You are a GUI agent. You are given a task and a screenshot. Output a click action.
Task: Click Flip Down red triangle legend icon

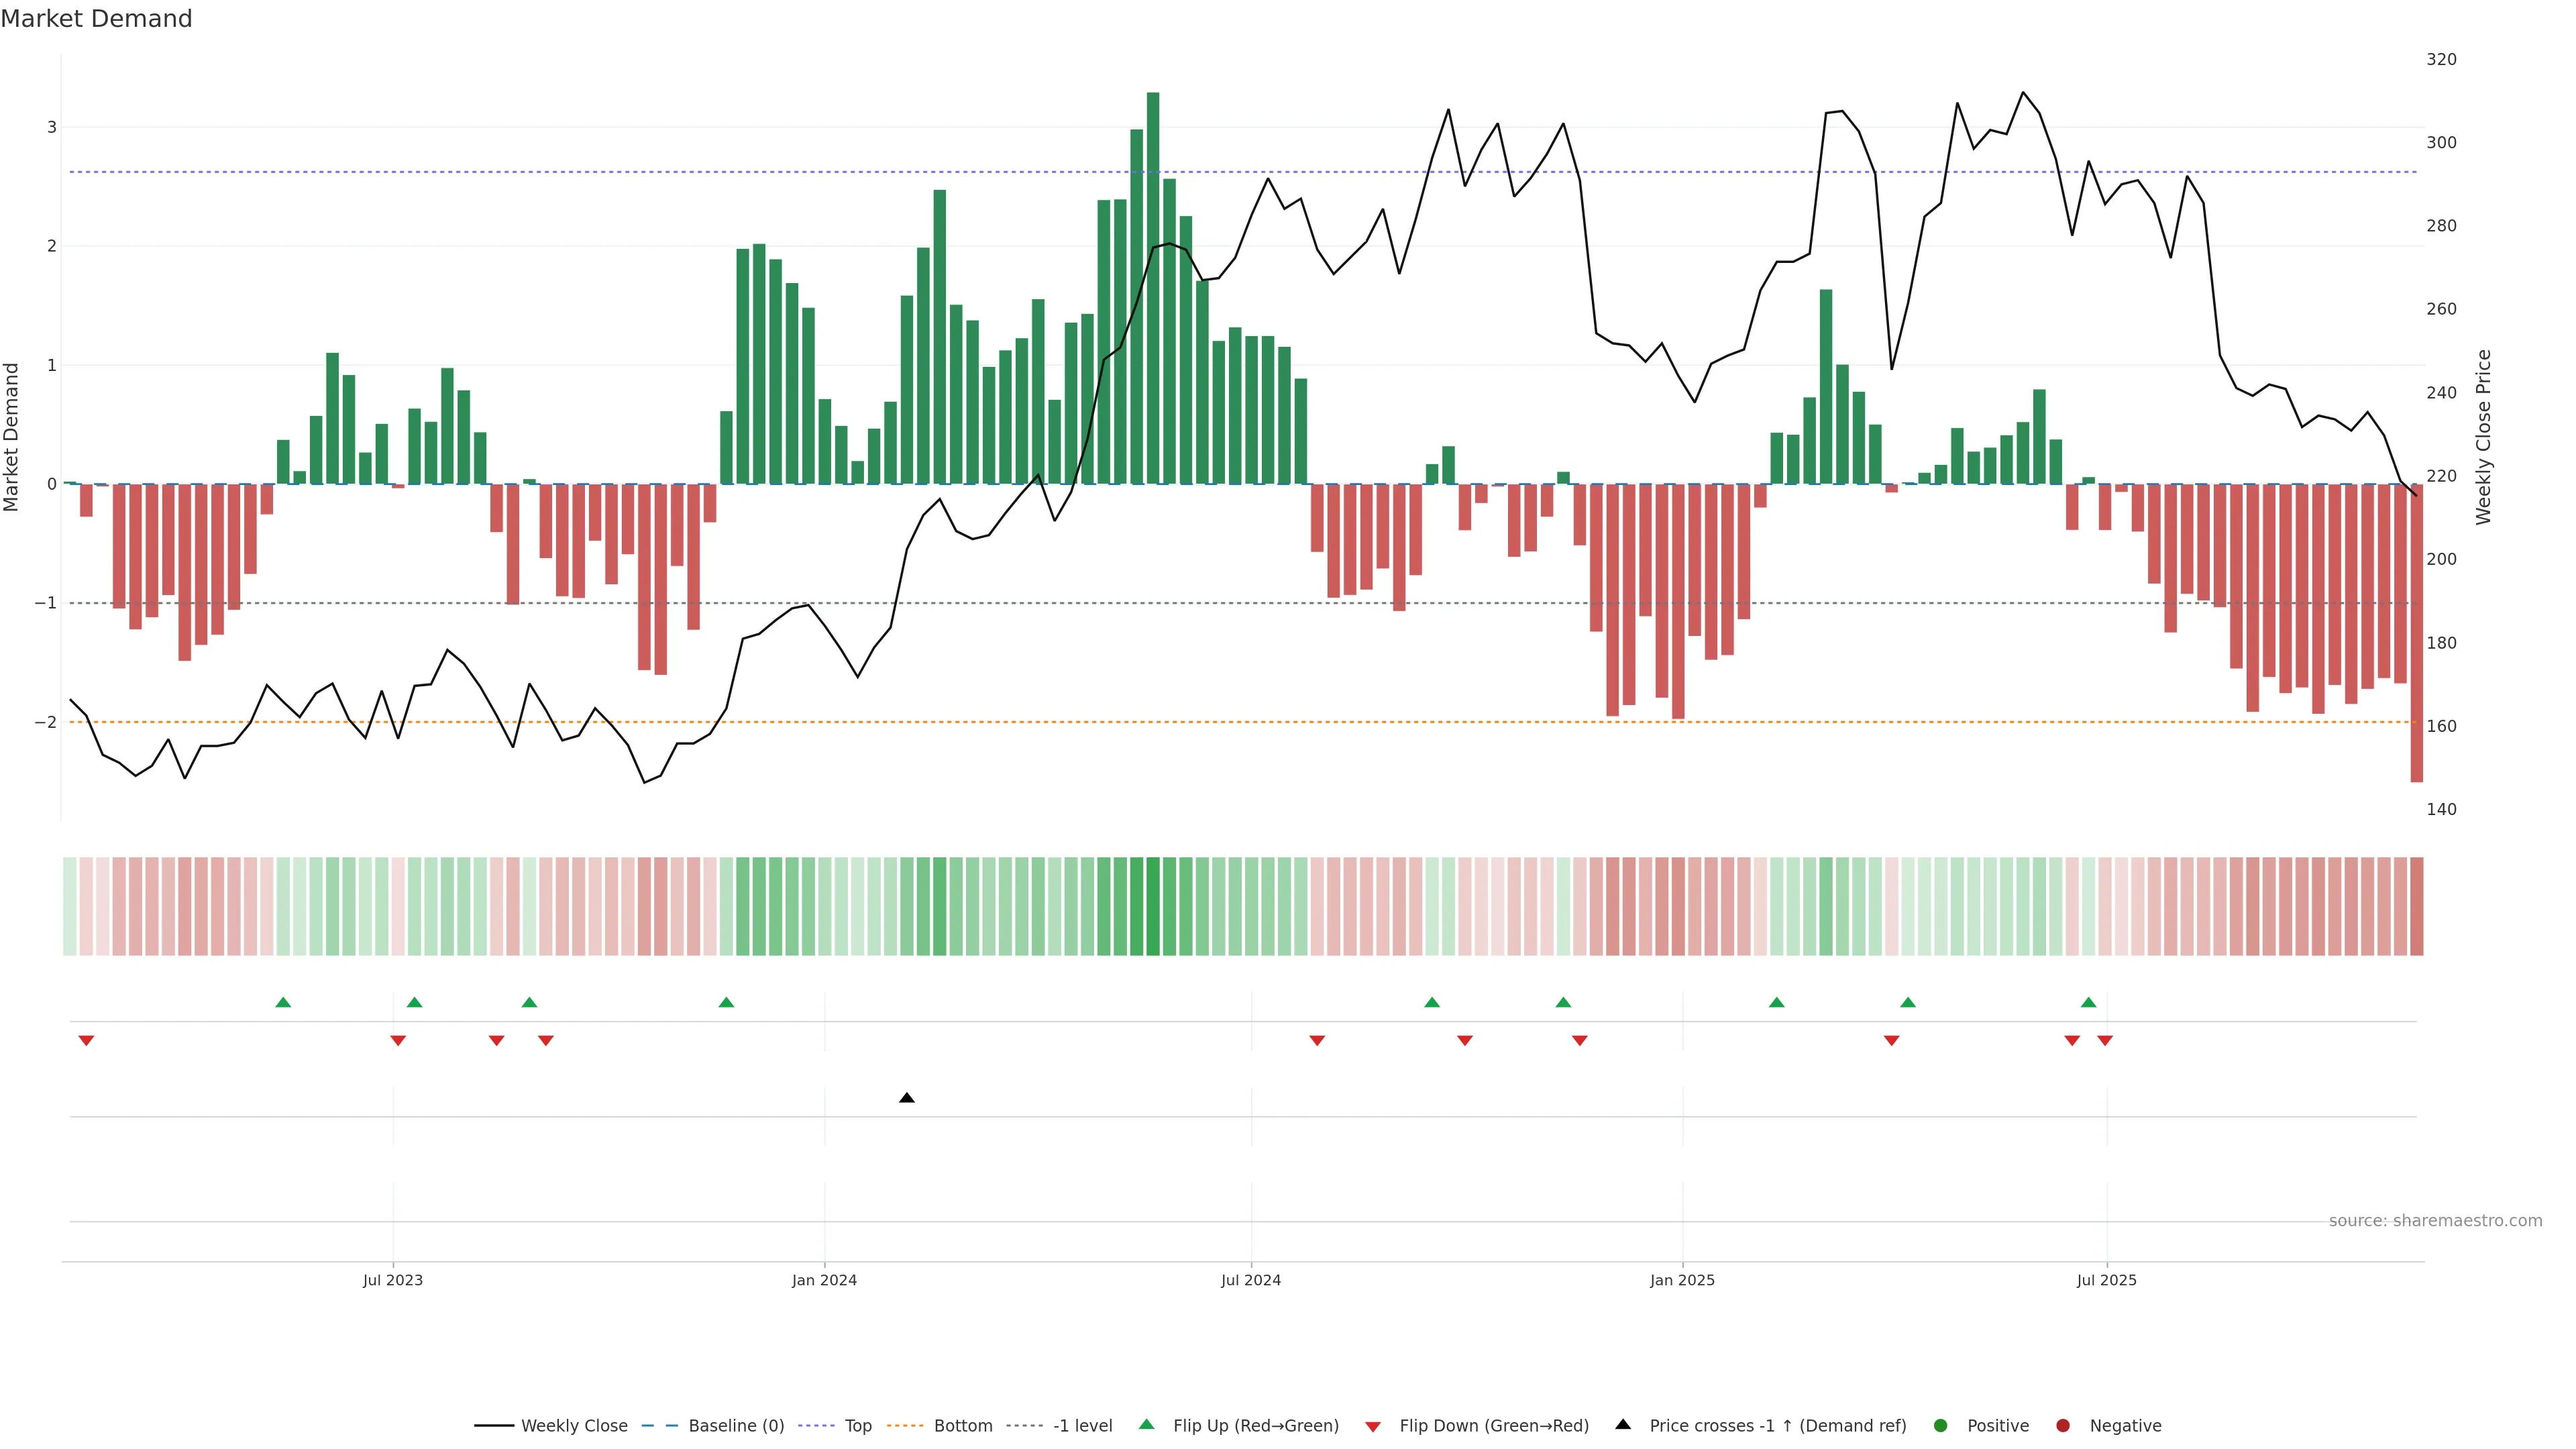pyautogui.click(x=1373, y=1427)
